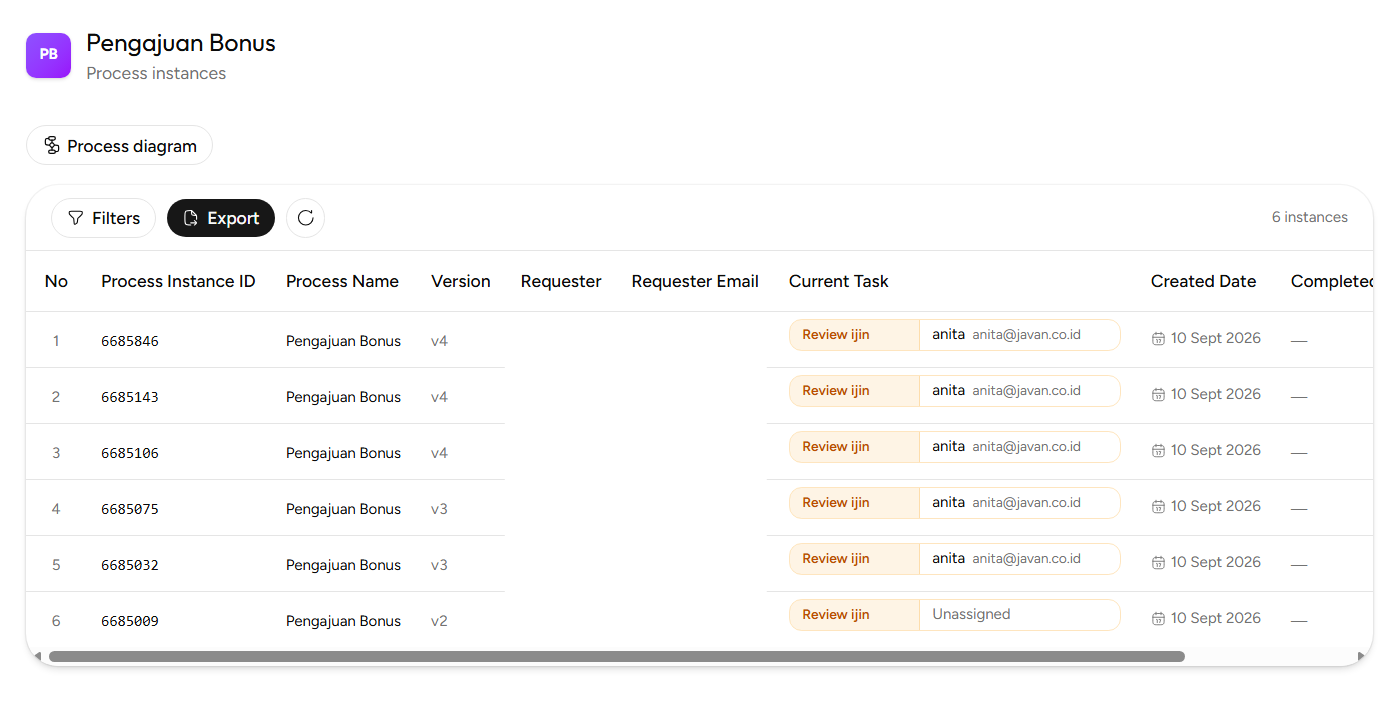Click the export file icon
This screenshot has height=707, width=1392.
[191, 218]
